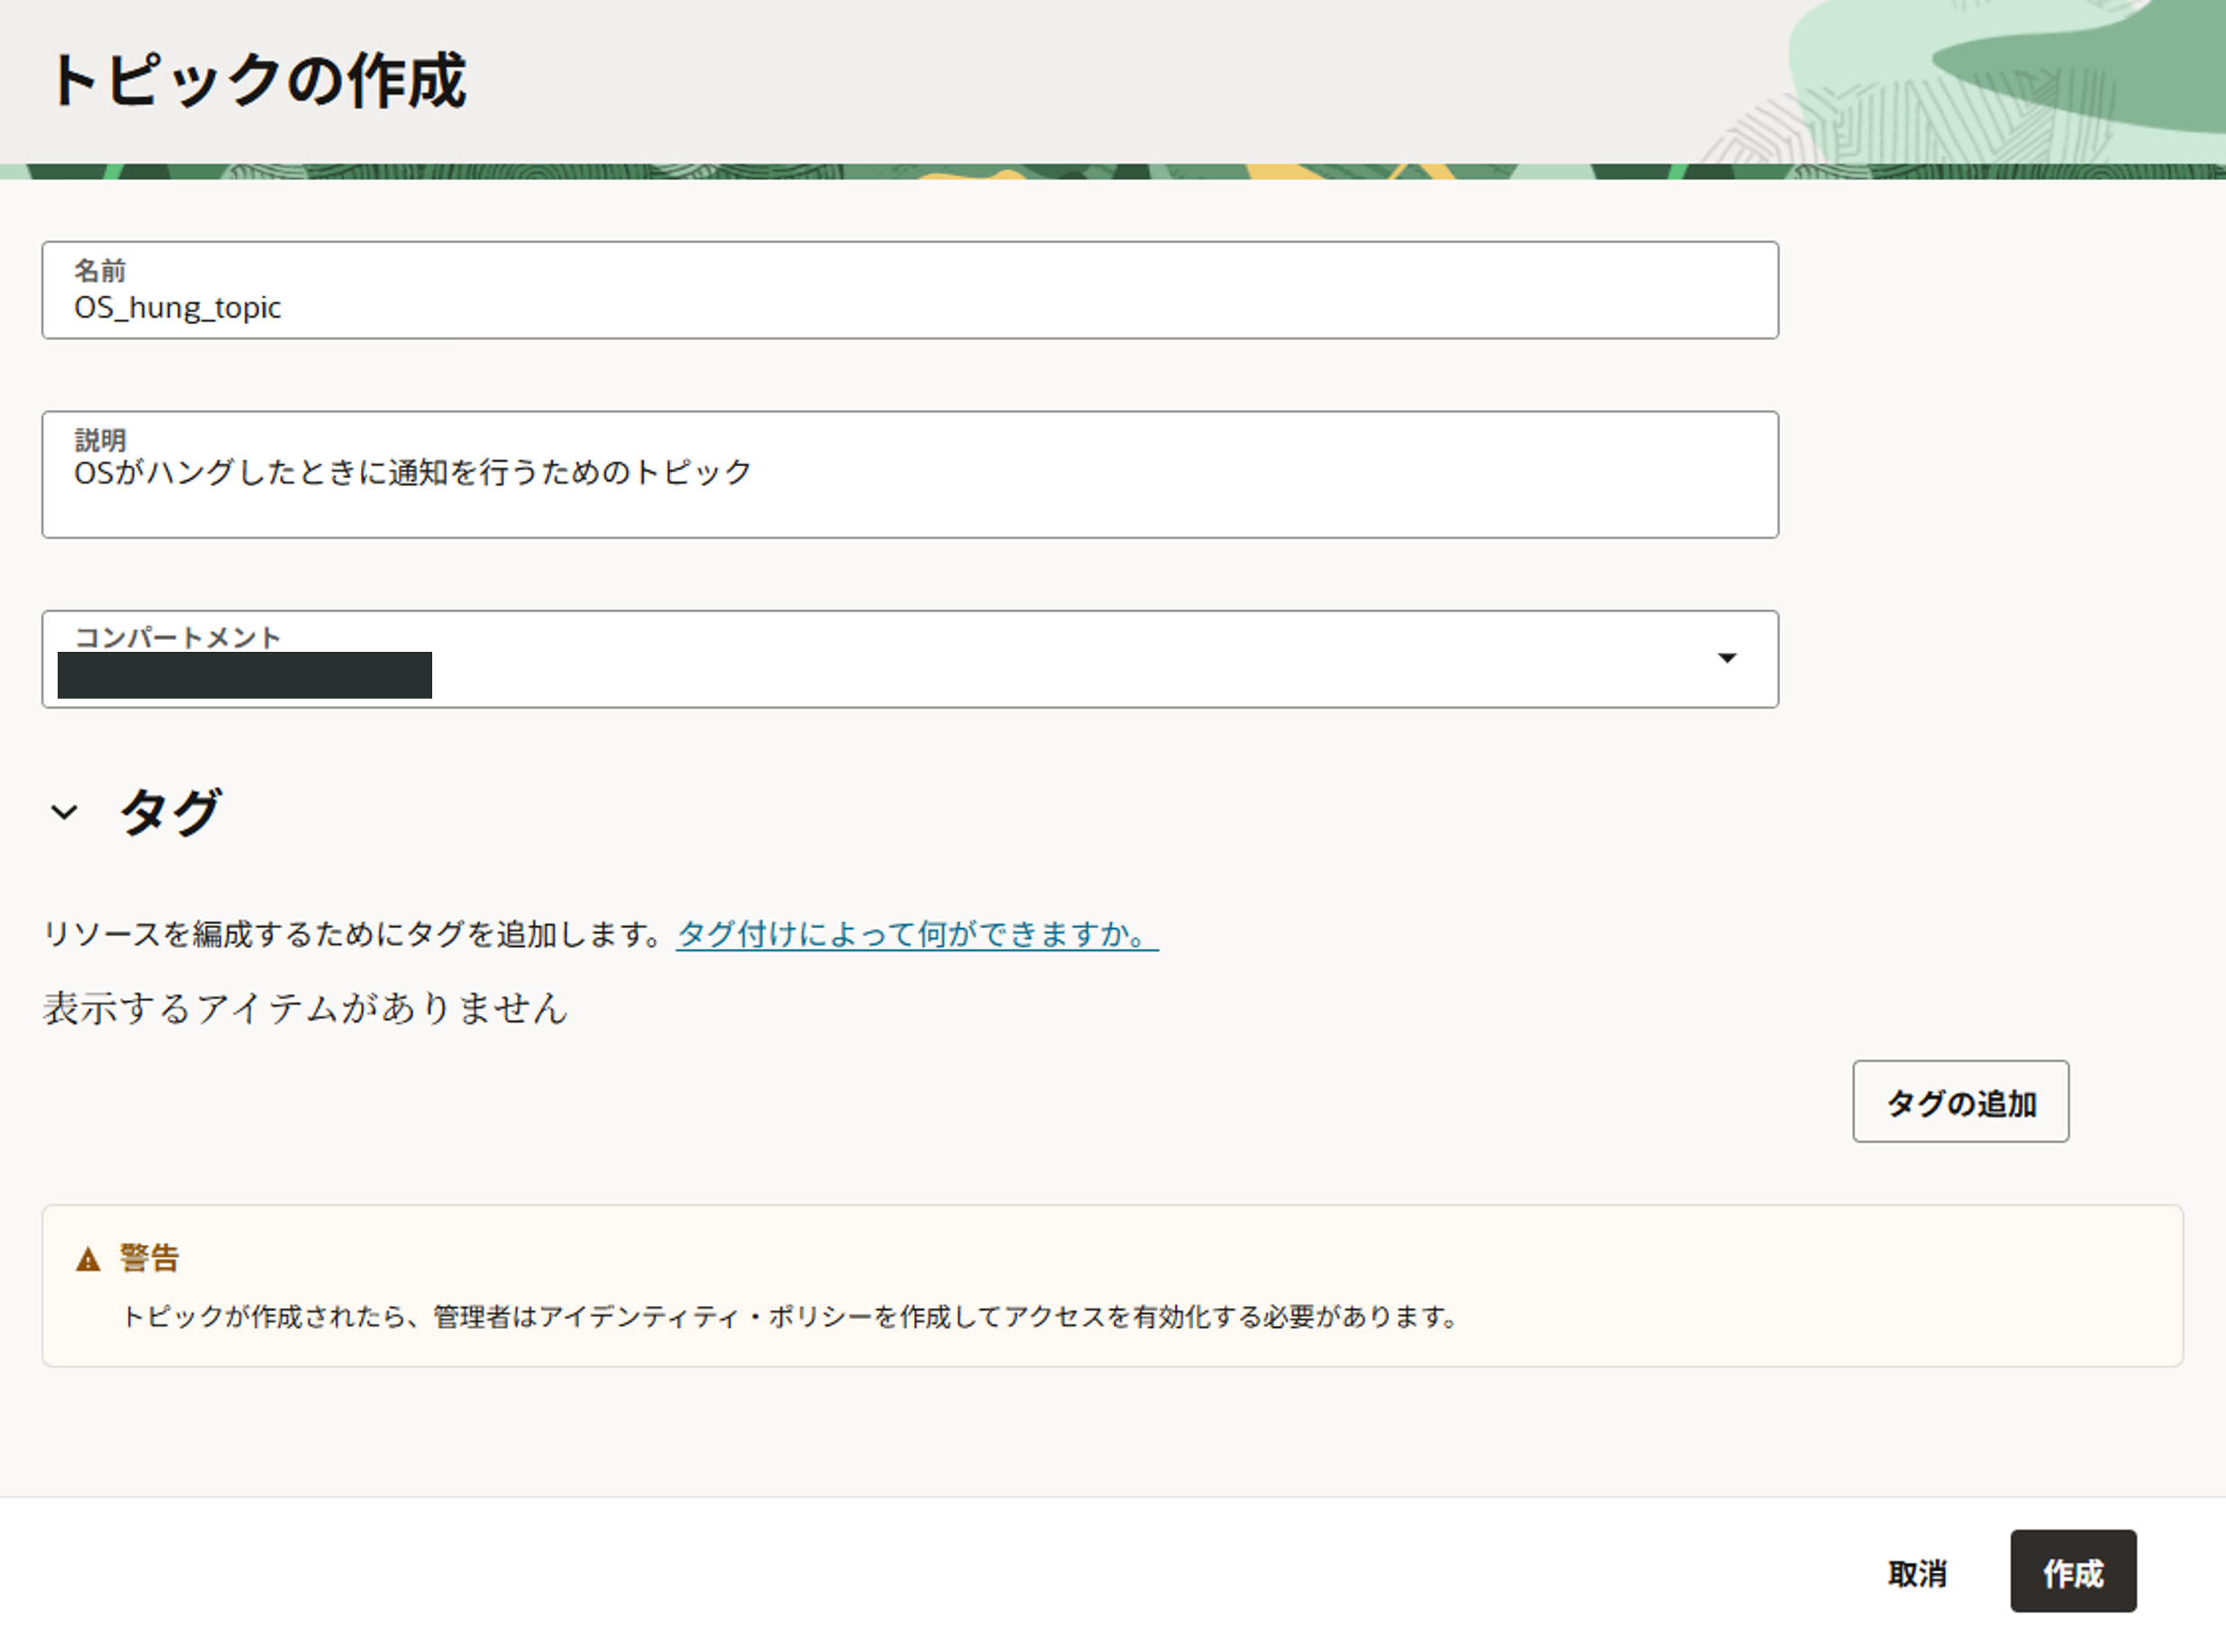Click the 取消 cancel button
This screenshot has width=2226, height=1652.
(x=1917, y=1573)
